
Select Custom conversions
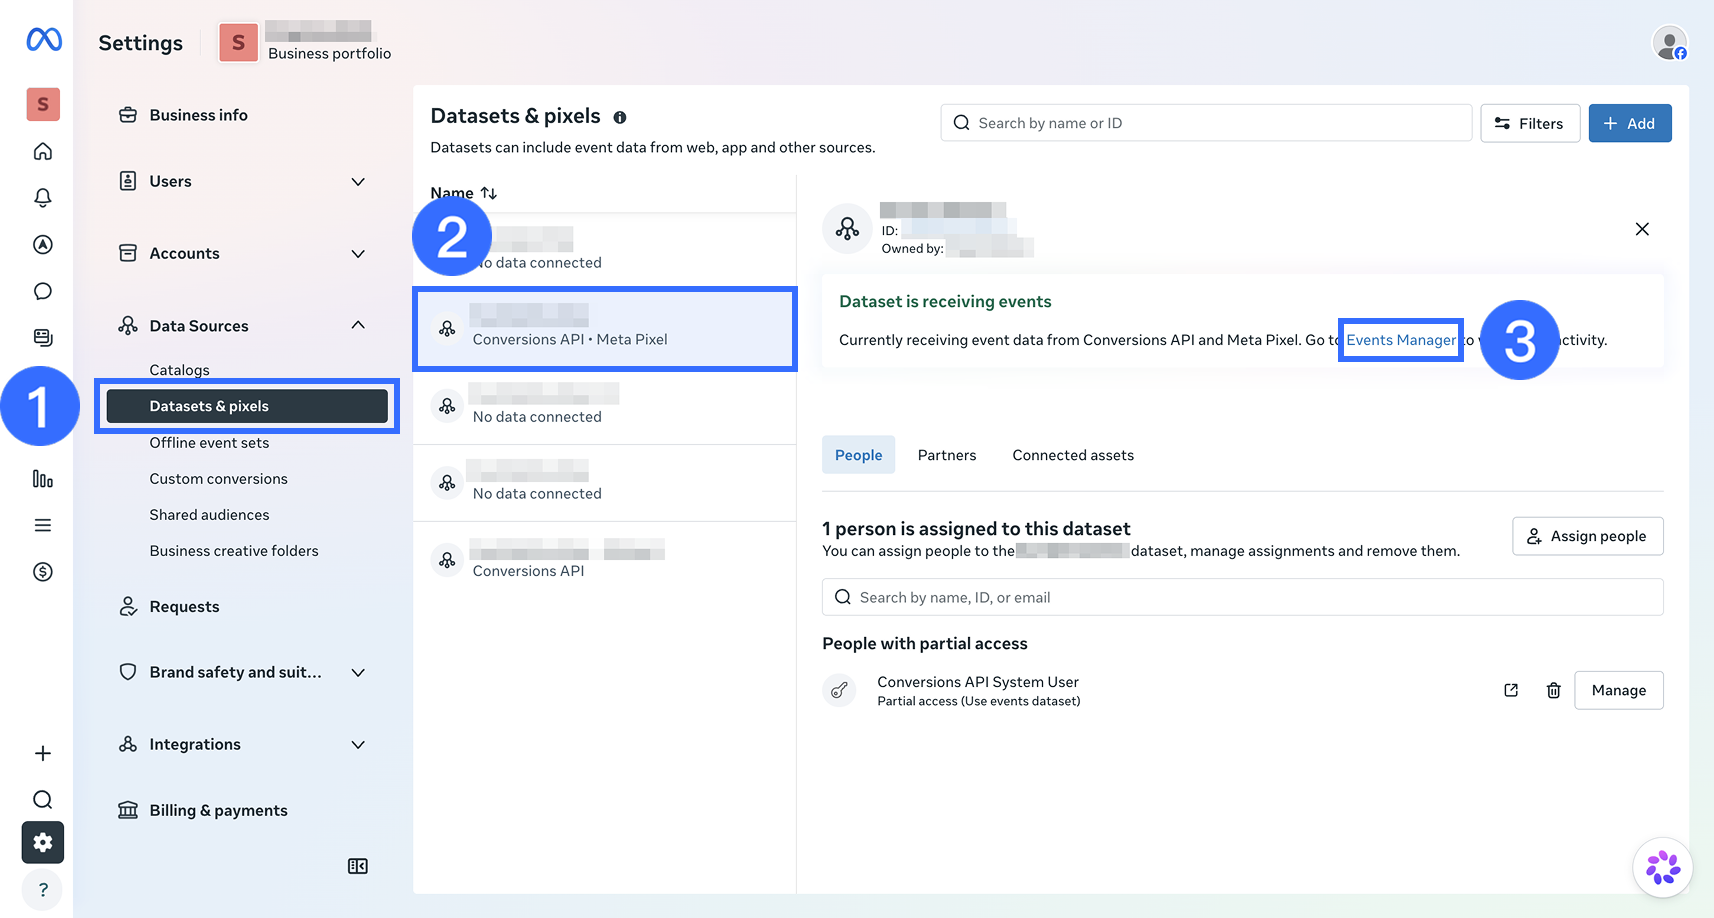218,479
